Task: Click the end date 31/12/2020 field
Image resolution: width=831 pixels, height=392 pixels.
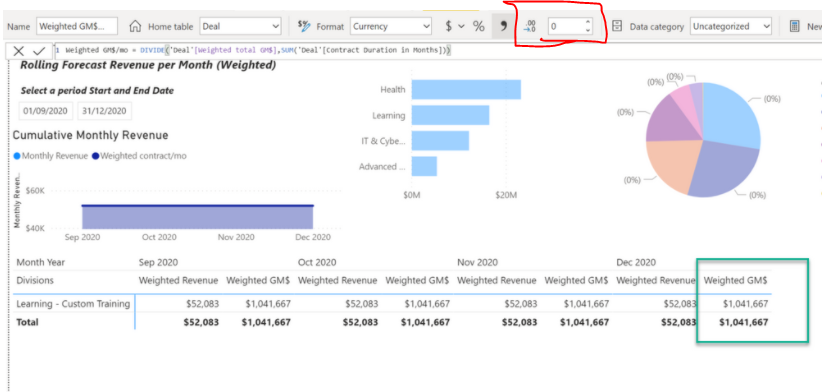Action: (104, 111)
